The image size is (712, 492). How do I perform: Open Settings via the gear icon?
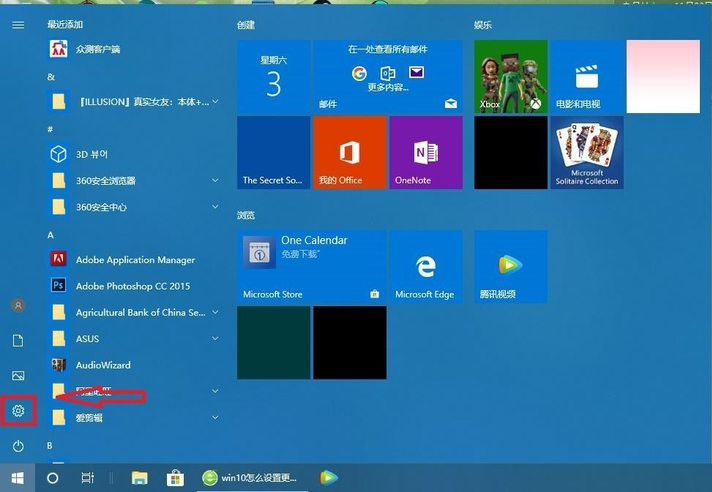pyautogui.click(x=18, y=410)
